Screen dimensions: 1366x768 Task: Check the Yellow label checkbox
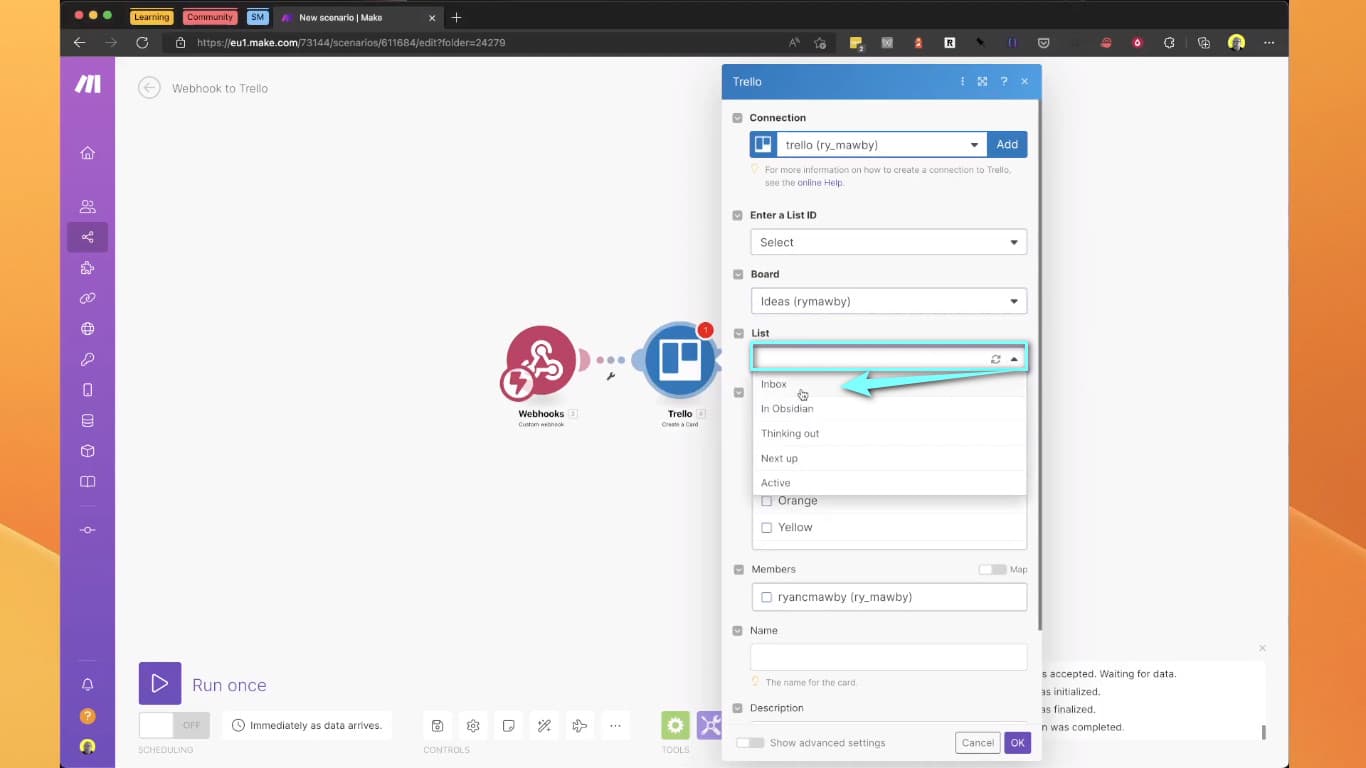click(767, 528)
